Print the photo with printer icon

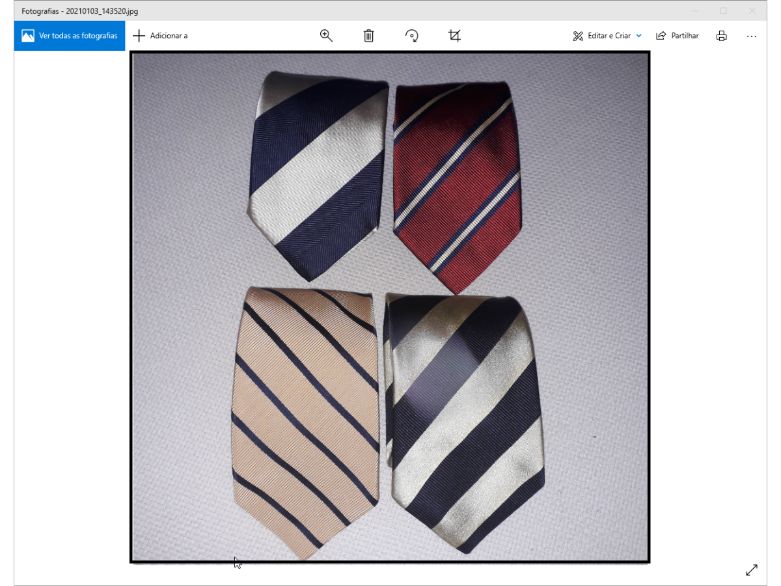[721, 35]
